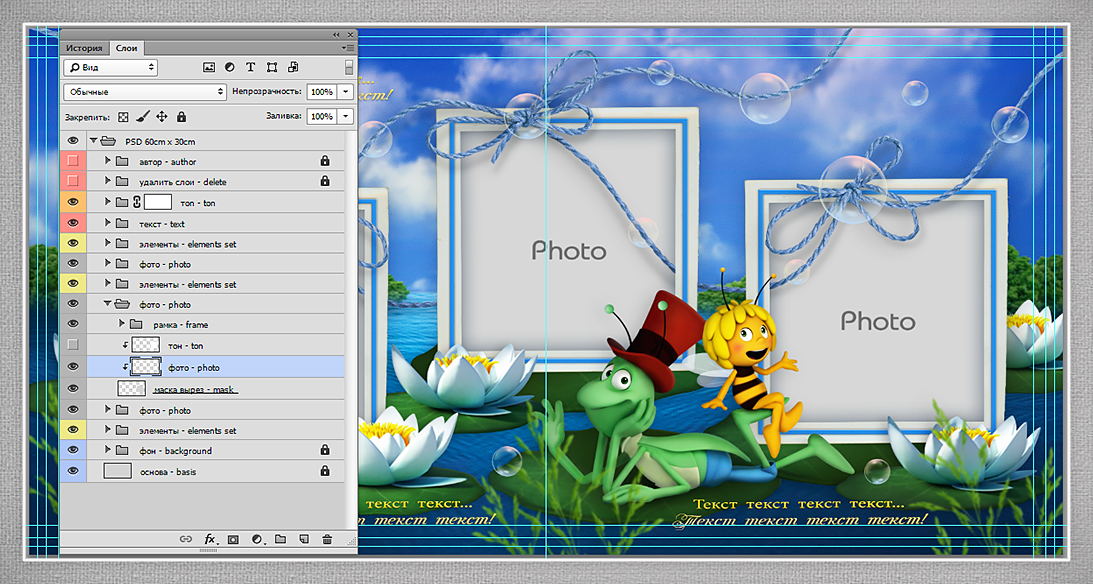
Task: Show the hidden clipped тон - ton layer
Action: [x=72, y=345]
